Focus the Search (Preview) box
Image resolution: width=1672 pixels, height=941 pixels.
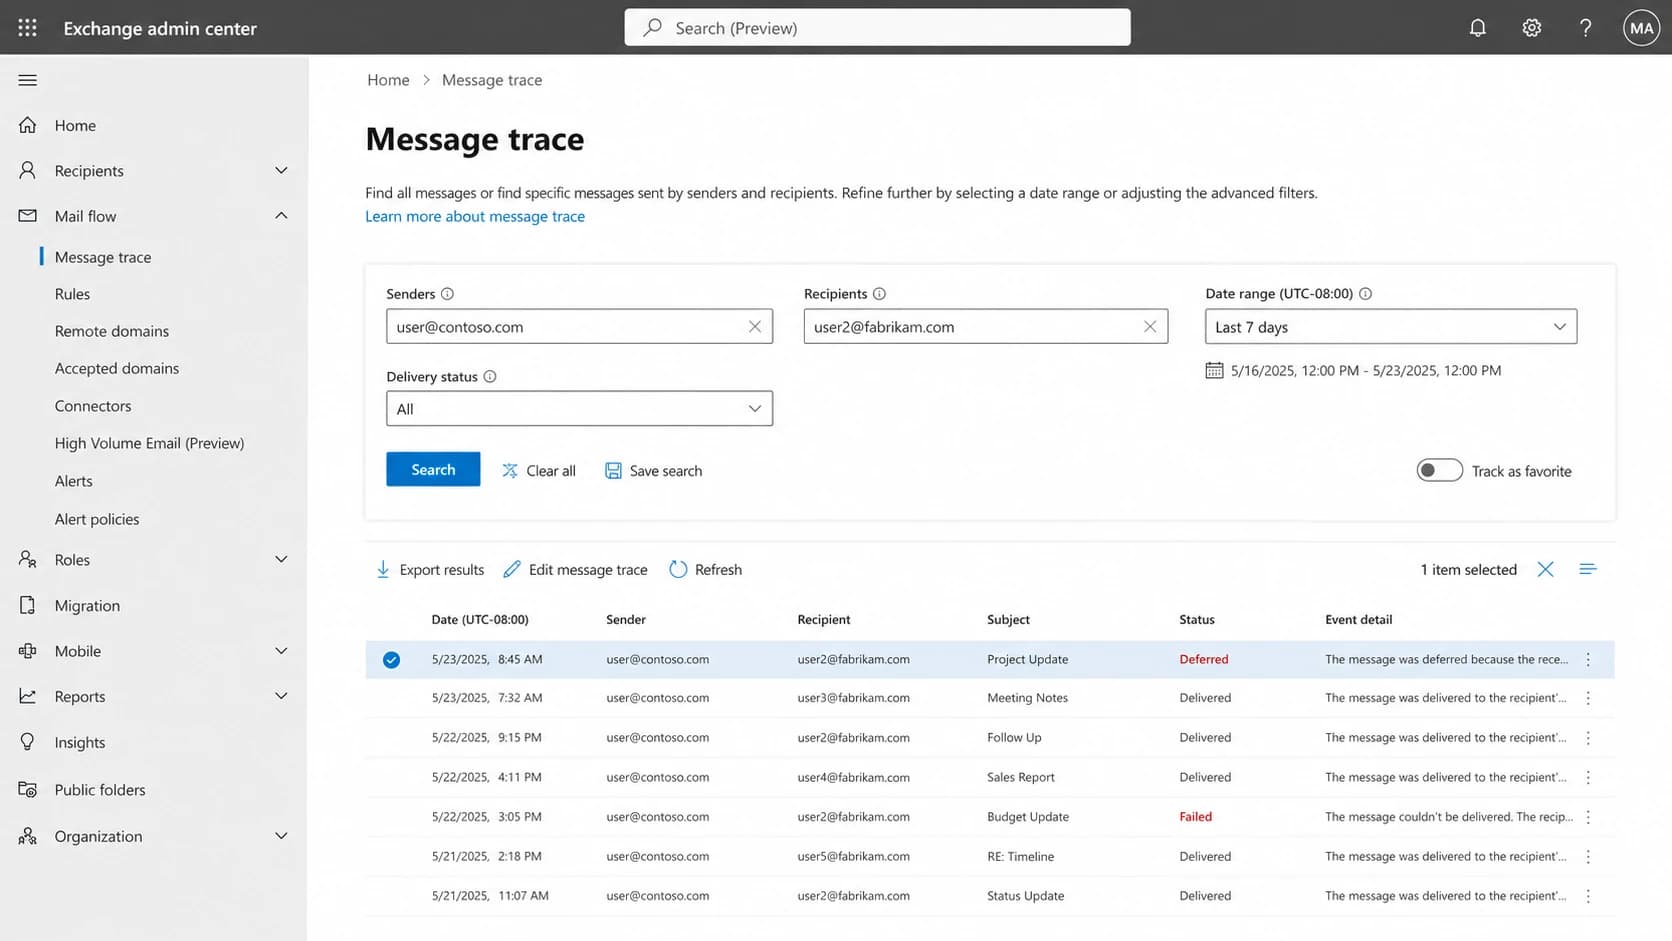click(x=877, y=28)
